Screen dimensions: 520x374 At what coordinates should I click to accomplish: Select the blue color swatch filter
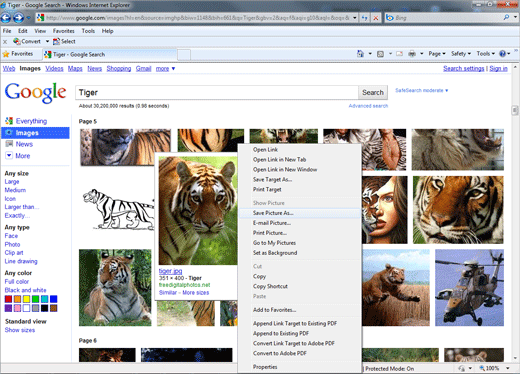53,299
